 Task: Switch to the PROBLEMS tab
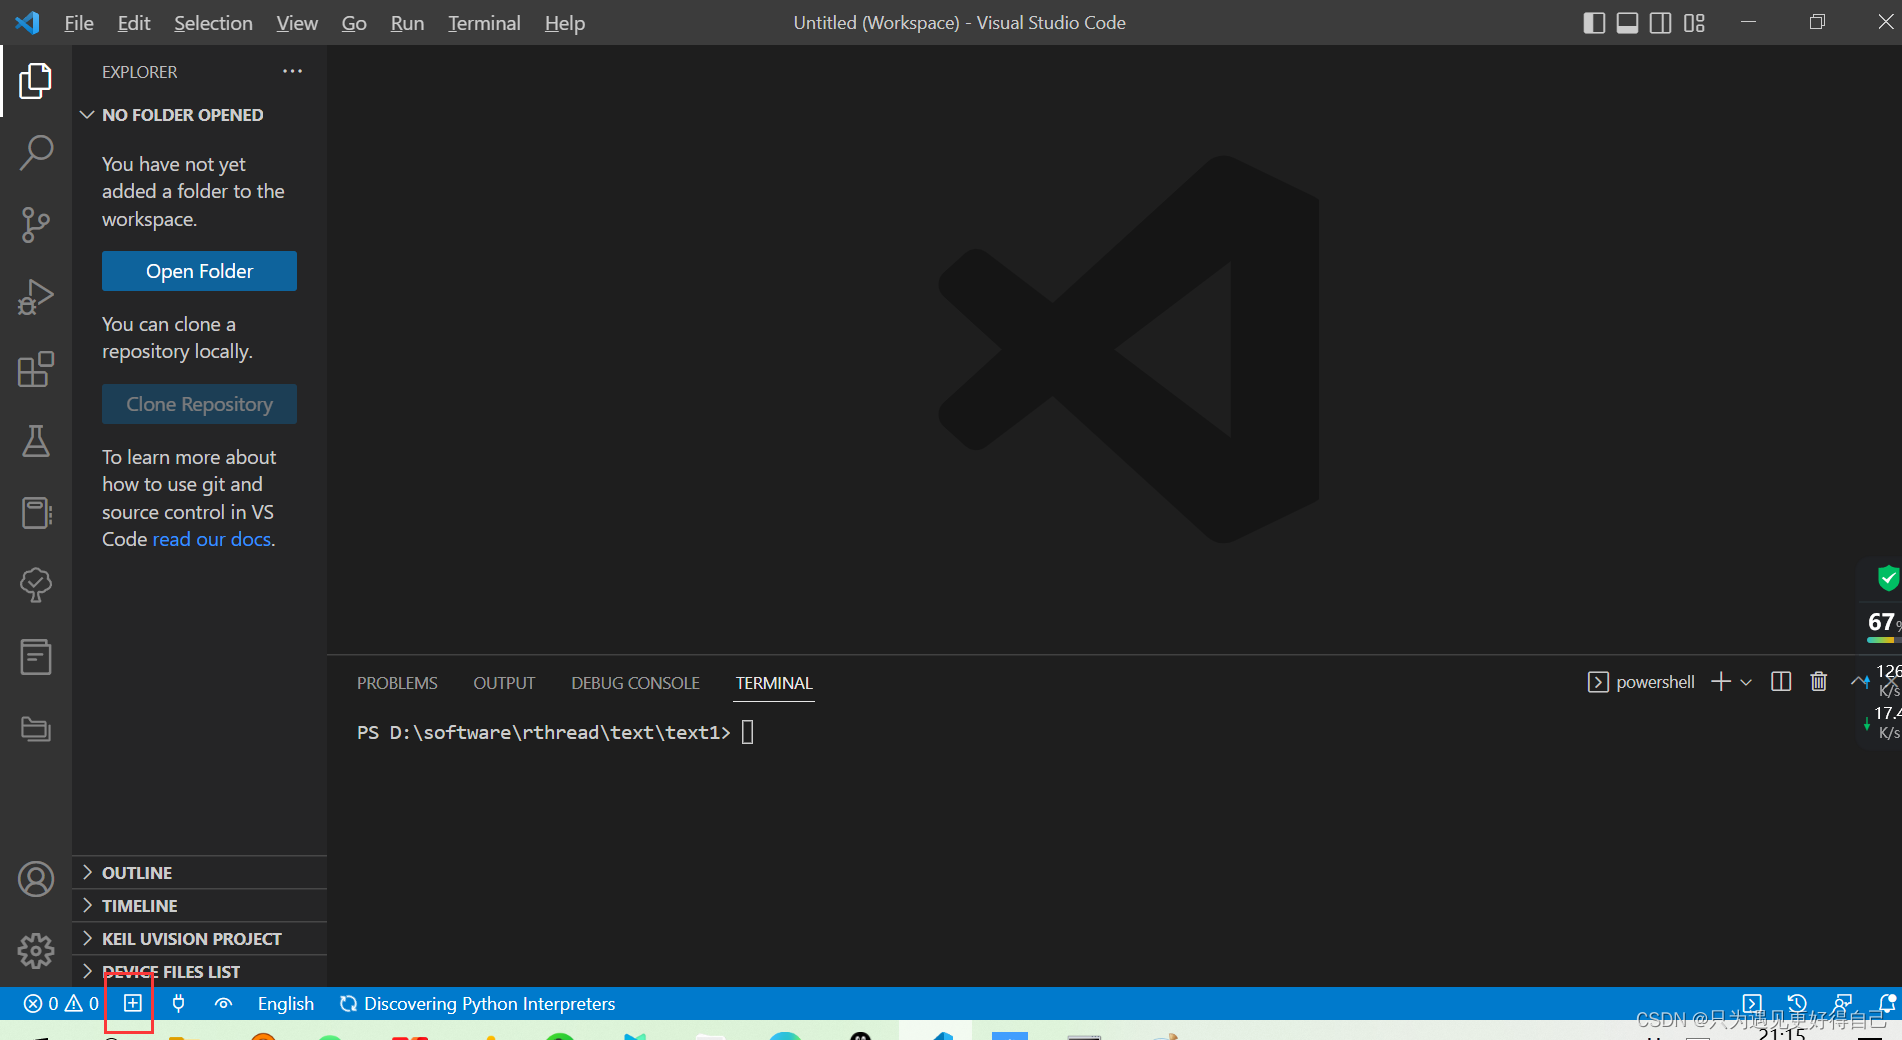(397, 683)
